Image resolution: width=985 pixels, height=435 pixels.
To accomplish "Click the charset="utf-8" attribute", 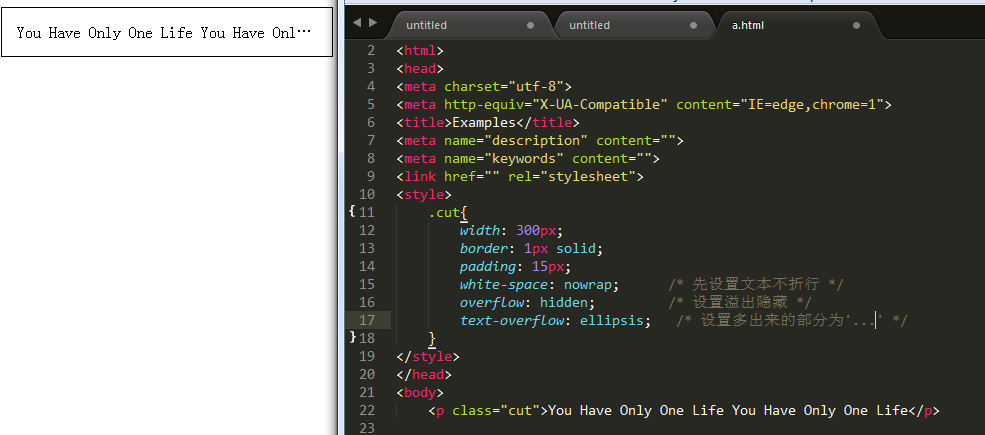I will [x=504, y=87].
